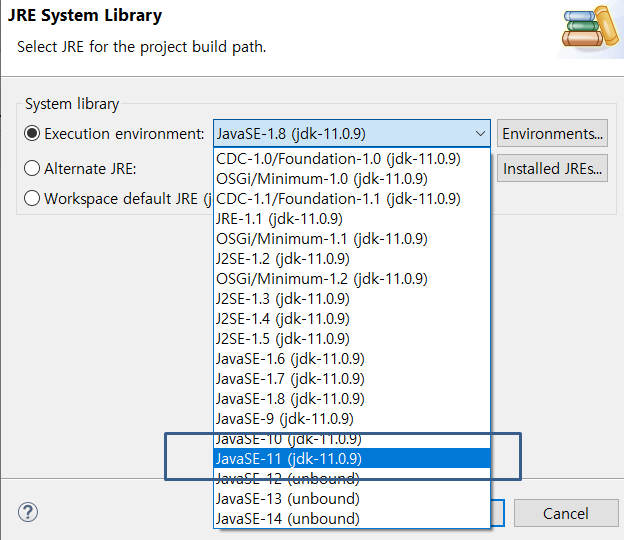Collapse the Execution environment combo box arrow
The image size is (624, 540).
(x=480, y=134)
